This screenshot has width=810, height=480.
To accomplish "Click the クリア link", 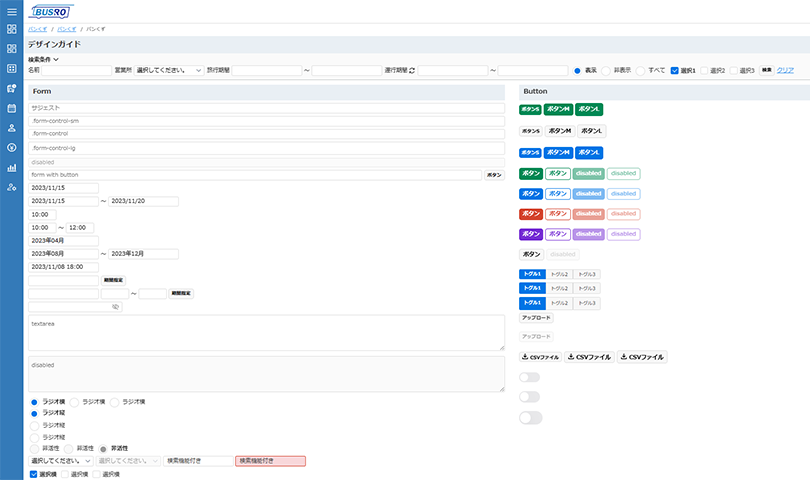I will pos(785,71).
